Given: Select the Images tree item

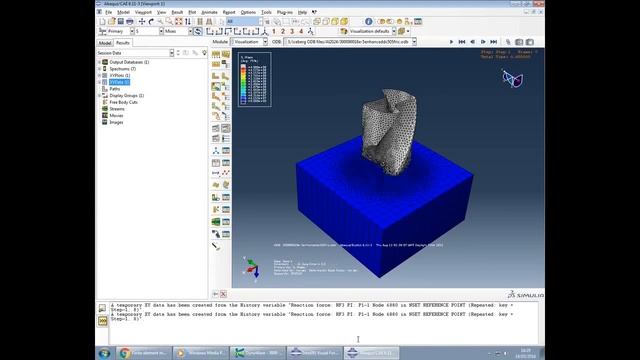Looking at the screenshot, I should [116, 122].
